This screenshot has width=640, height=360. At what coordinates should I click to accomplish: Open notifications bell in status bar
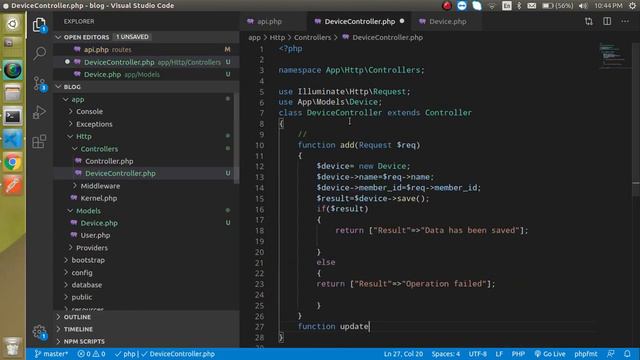(627, 354)
